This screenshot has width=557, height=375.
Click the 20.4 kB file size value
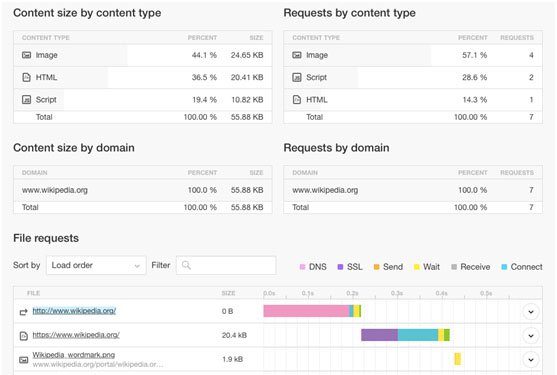point(234,335)
